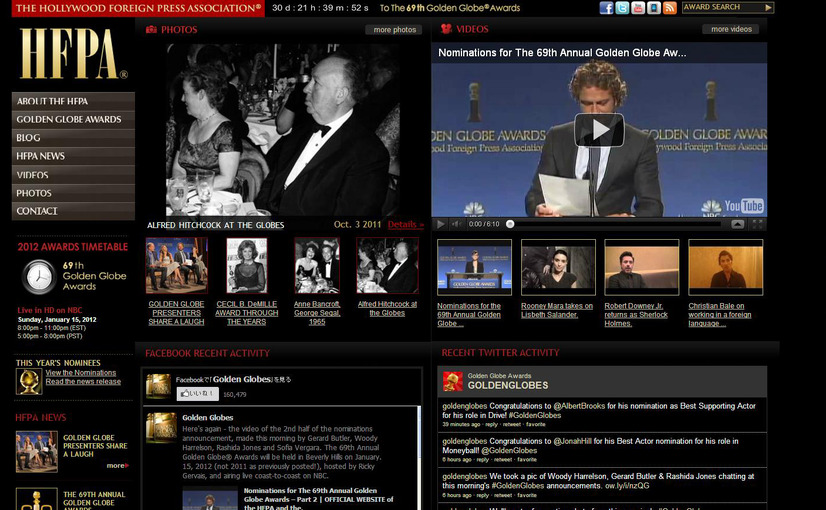Open Golden Globe Awards menu item
This screenshot has width=826, height=510.
[x=73, y=120]
